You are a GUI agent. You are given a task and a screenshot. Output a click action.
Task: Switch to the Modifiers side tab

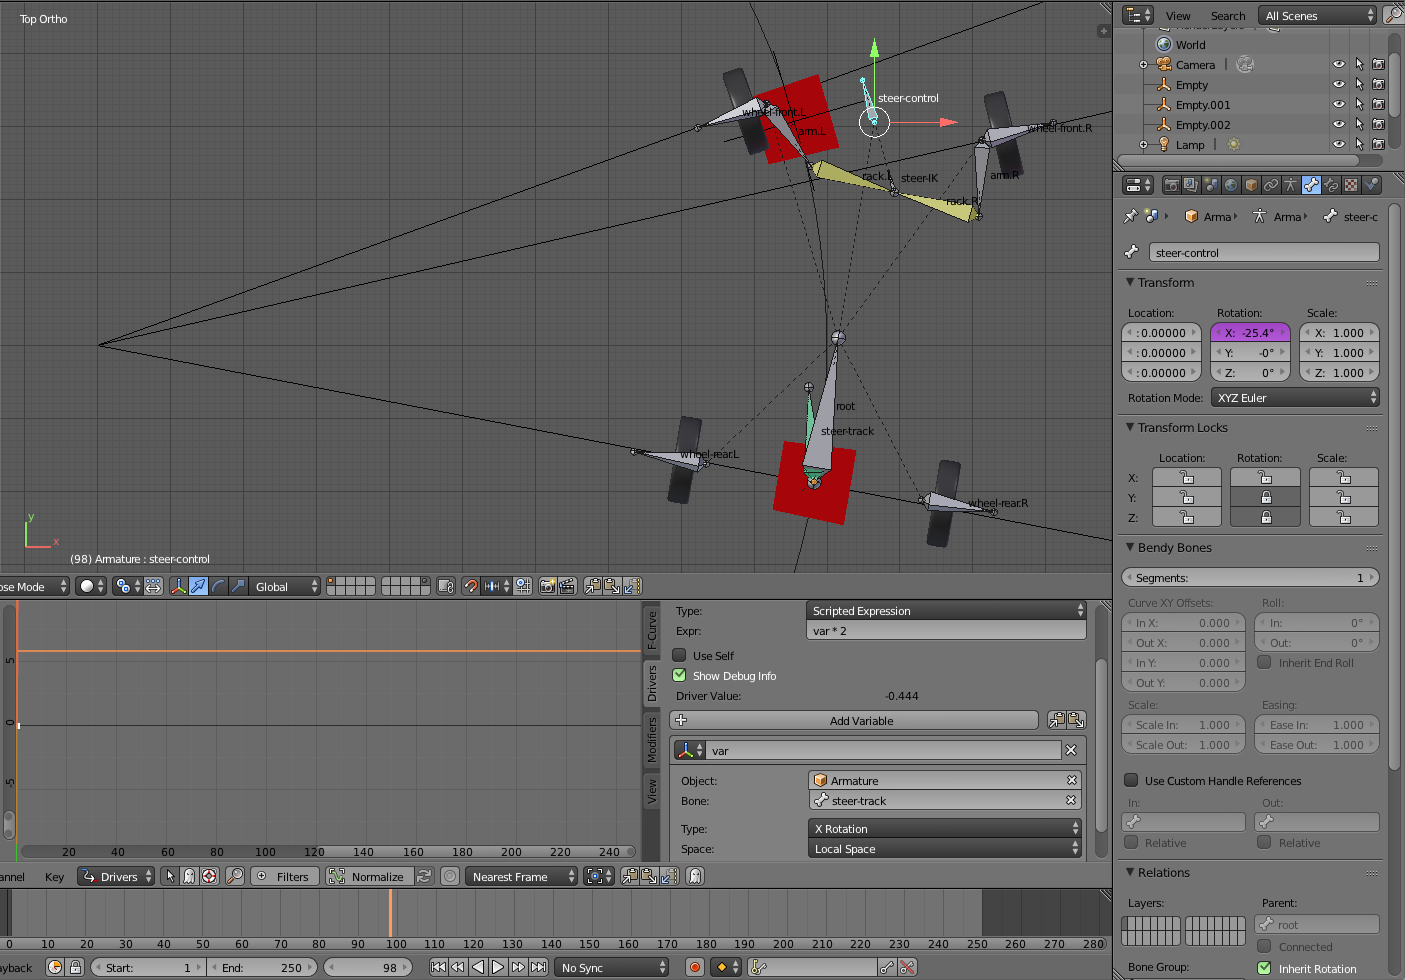click(652, 739)
